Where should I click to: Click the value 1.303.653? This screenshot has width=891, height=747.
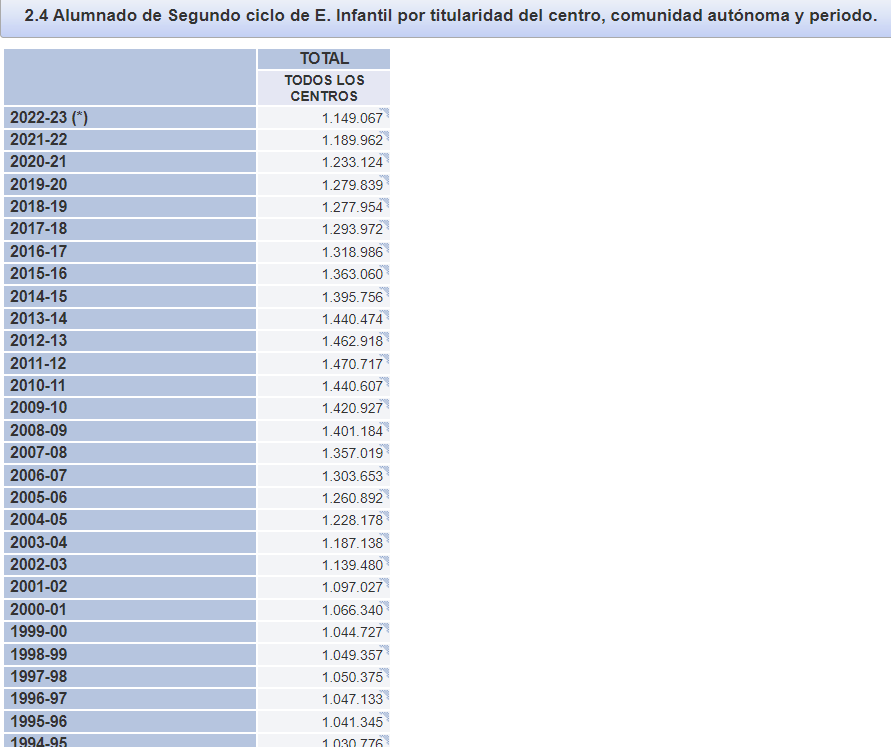[353, 476]
